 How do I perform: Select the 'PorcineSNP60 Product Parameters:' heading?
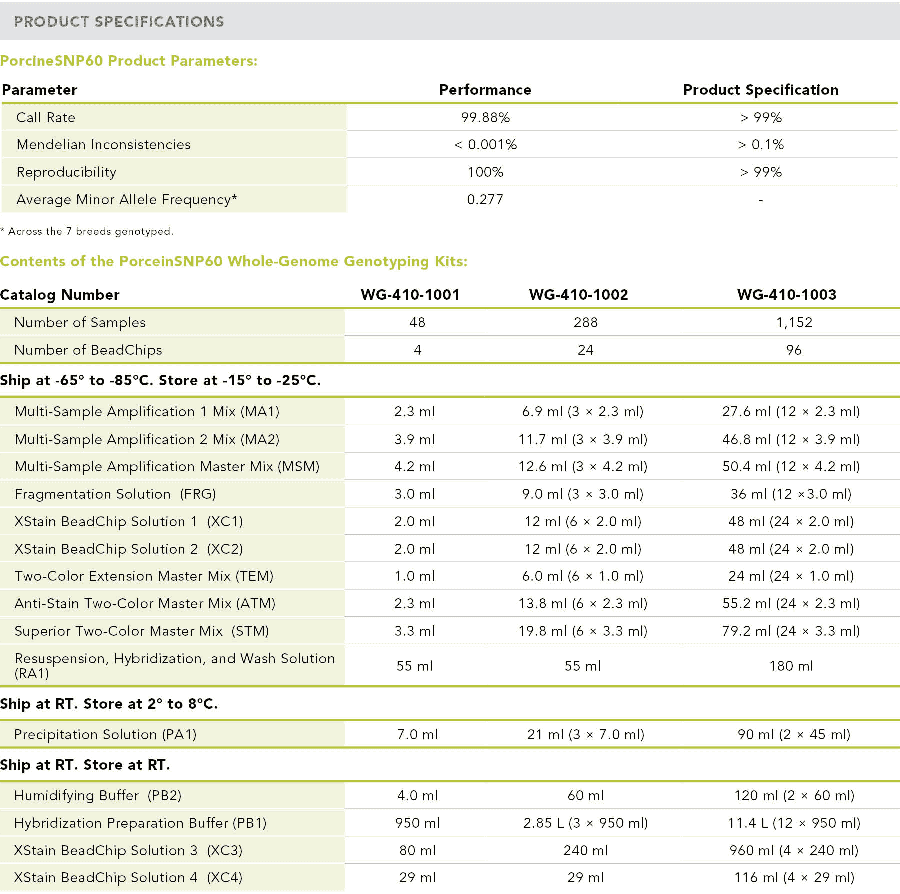(x=129, y=61)
